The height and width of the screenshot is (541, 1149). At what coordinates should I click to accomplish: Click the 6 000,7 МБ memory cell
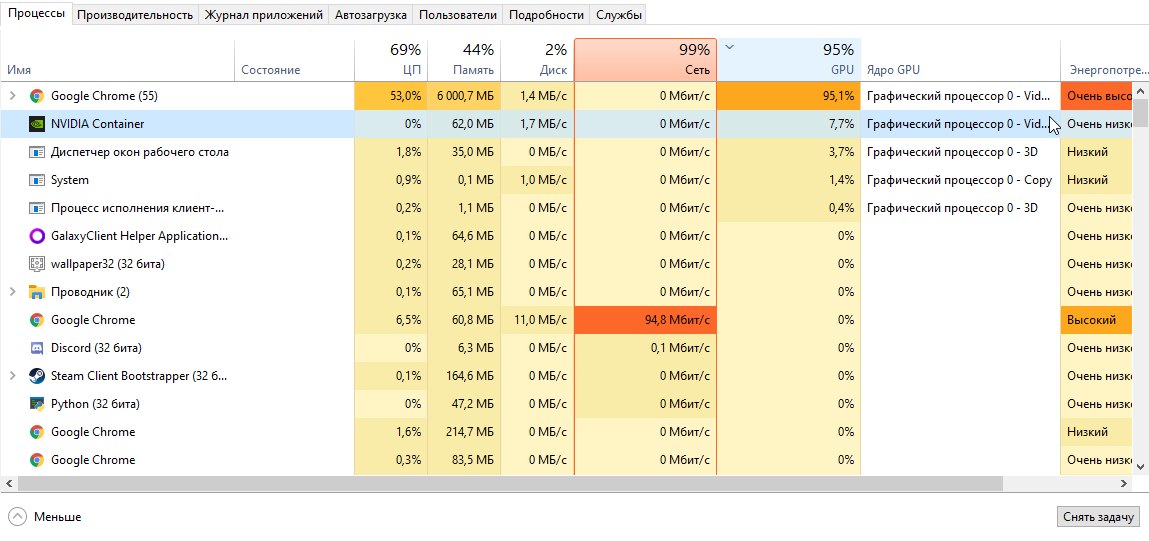(464, 96)
